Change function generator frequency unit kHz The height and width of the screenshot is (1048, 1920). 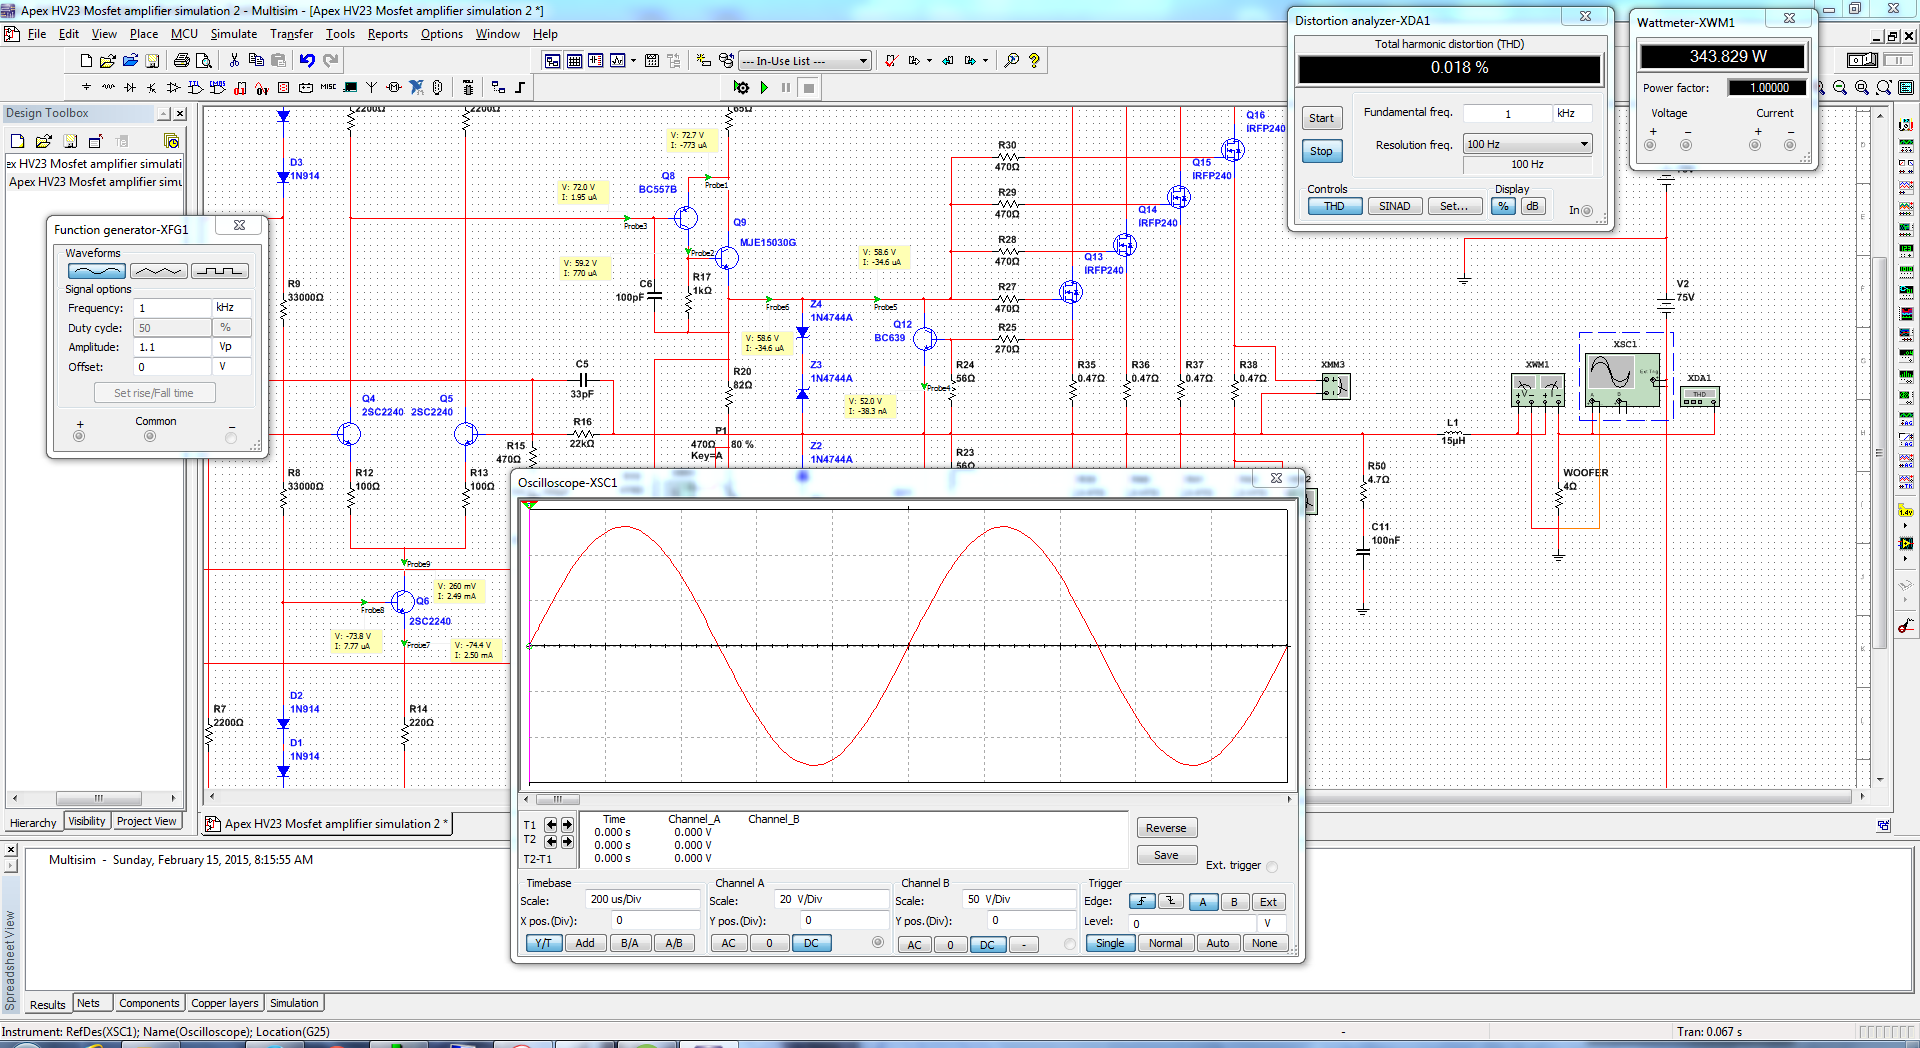(x=232, y=308)
